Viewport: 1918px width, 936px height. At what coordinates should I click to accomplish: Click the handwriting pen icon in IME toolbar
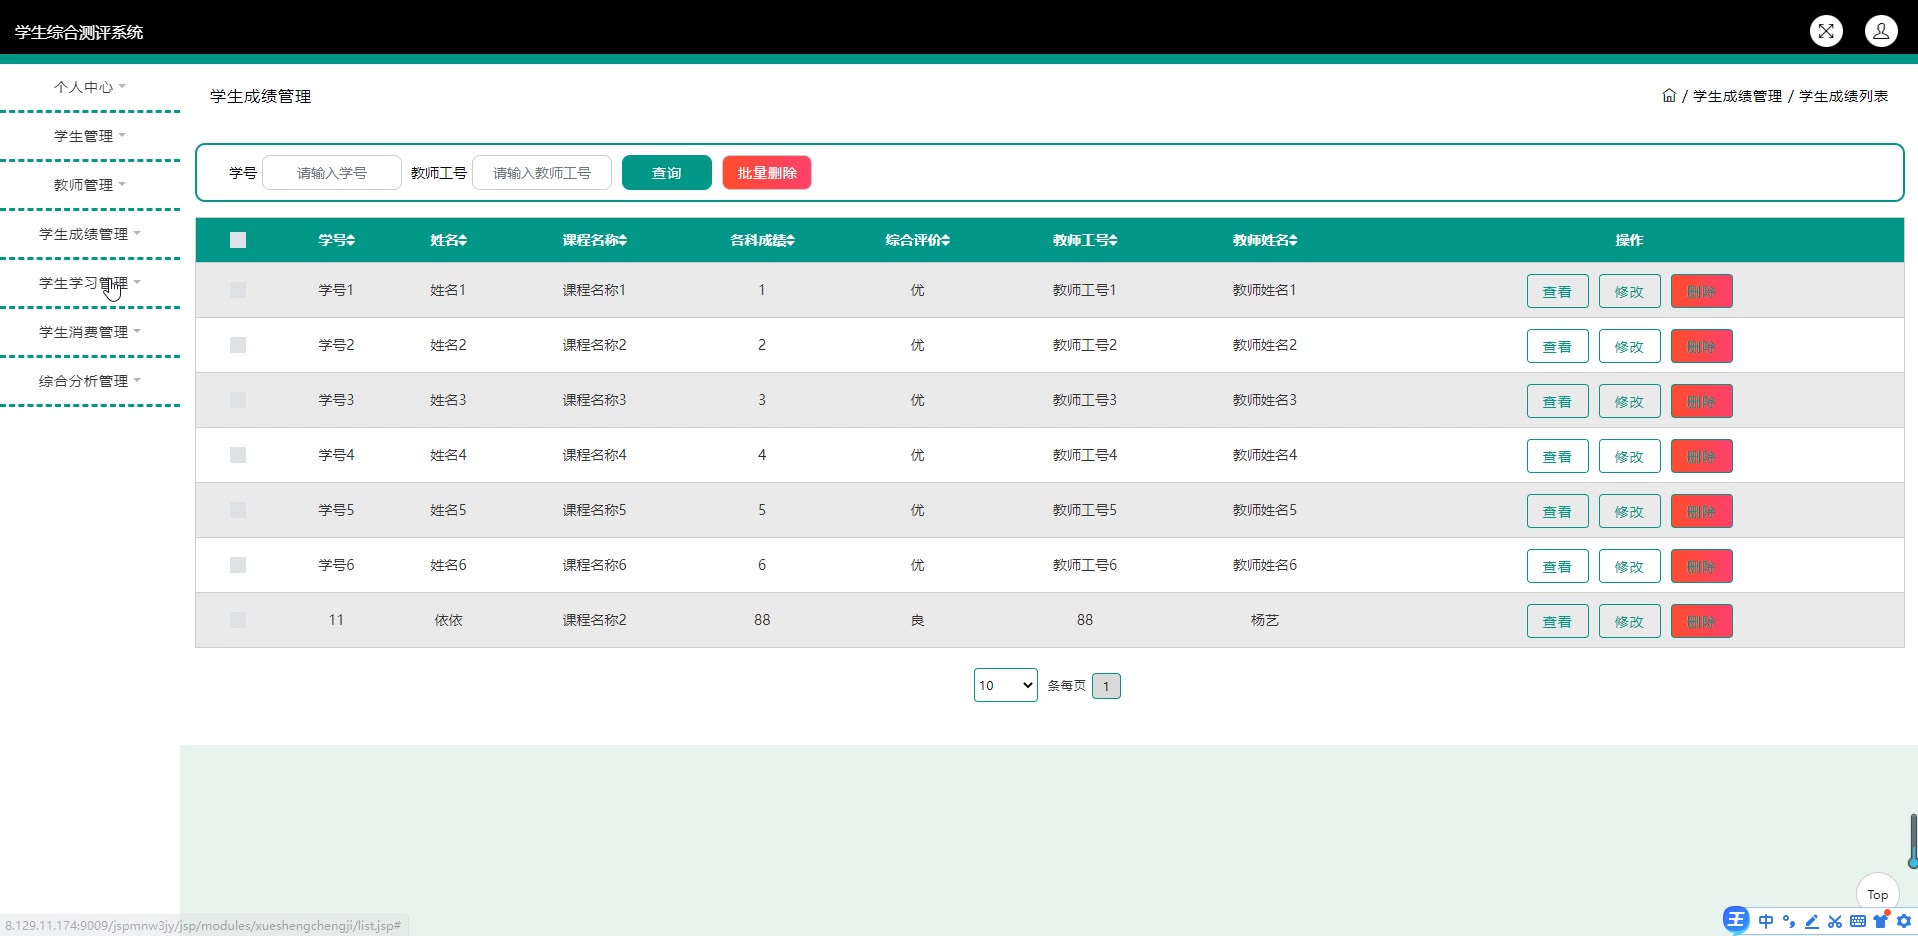click(x=1812, y=921)
